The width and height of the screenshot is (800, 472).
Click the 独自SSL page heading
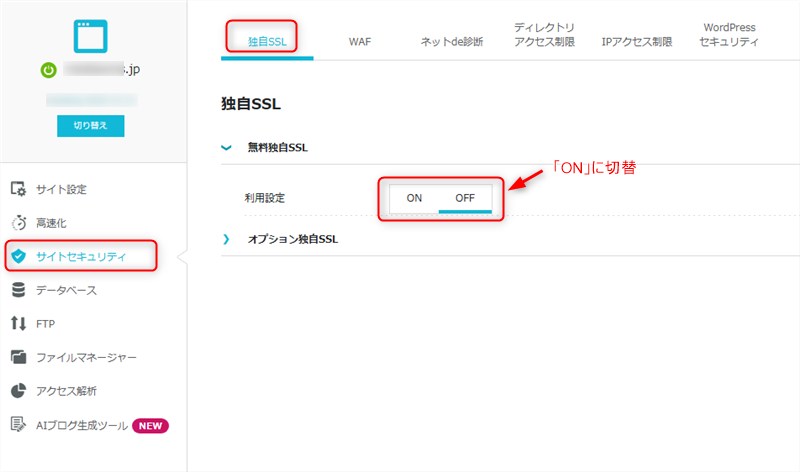251,104
